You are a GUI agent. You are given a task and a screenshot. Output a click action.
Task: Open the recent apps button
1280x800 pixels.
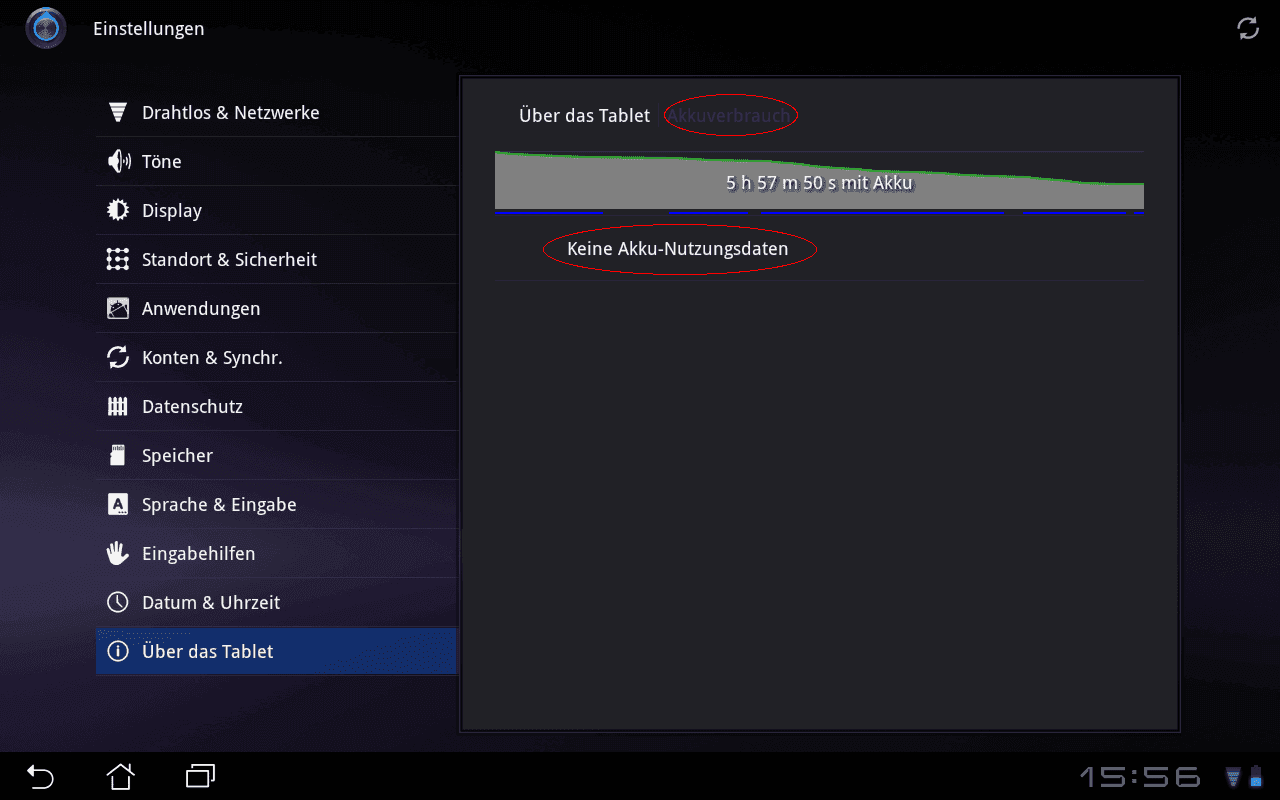pos(201,775)
